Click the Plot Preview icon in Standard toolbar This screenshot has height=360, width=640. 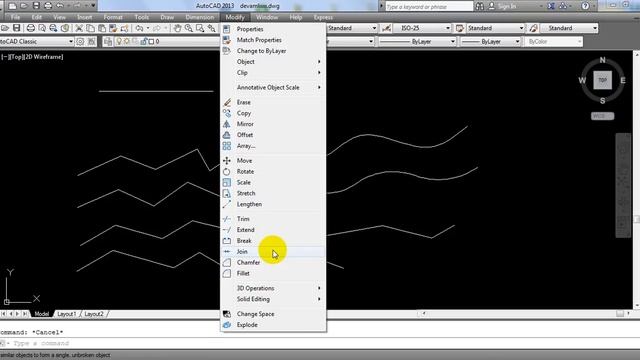42,28
